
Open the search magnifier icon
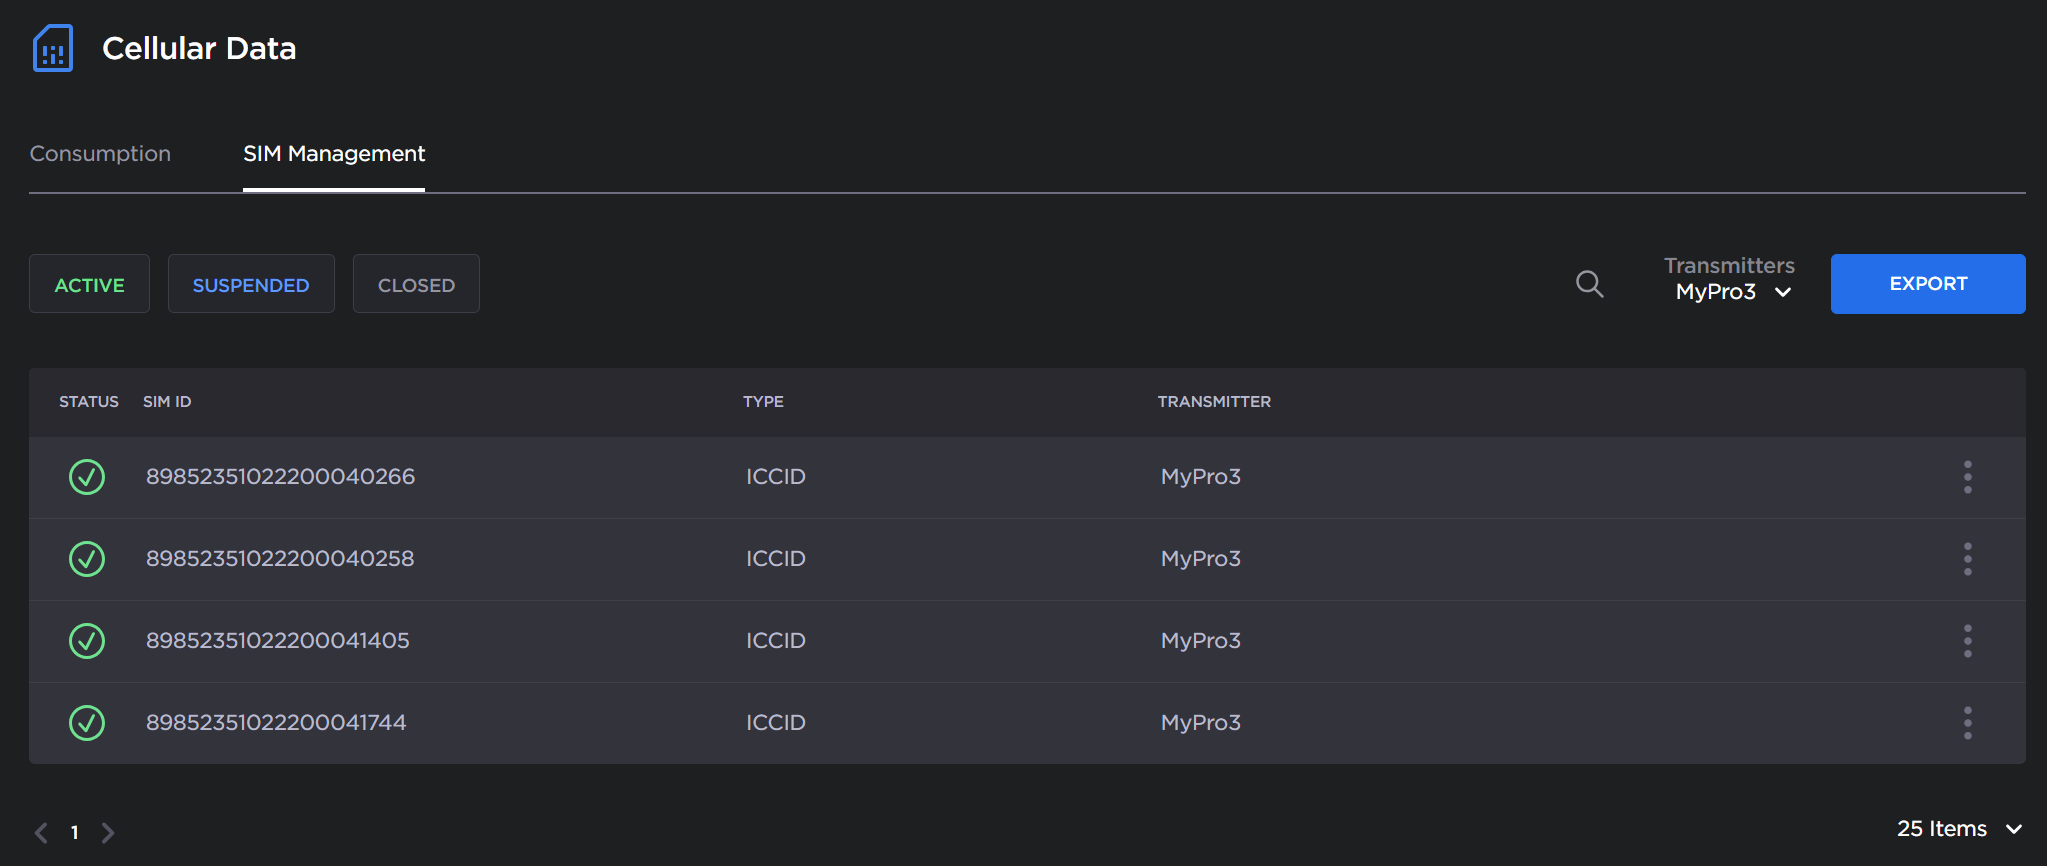(x=1589, y=284)
